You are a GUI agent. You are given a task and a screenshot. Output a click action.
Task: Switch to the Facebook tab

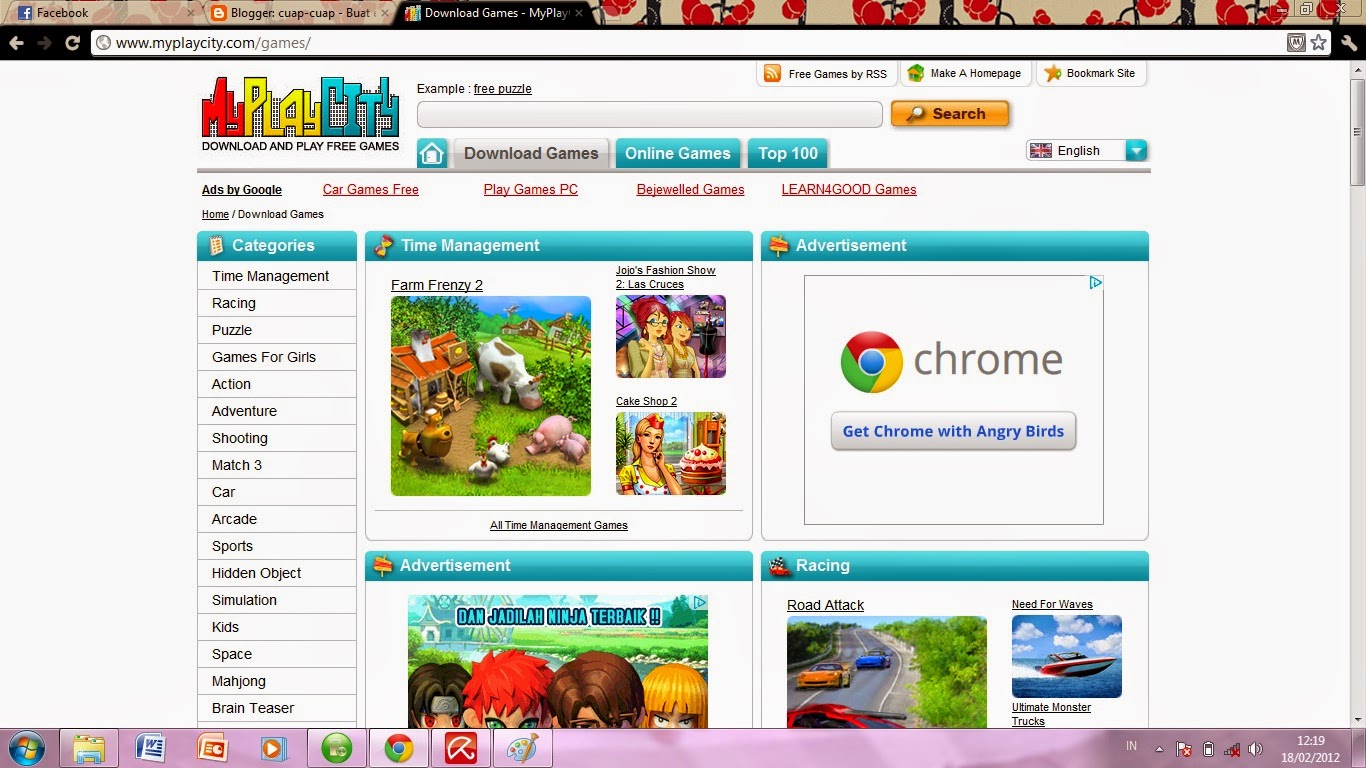[x=100, y=13]
